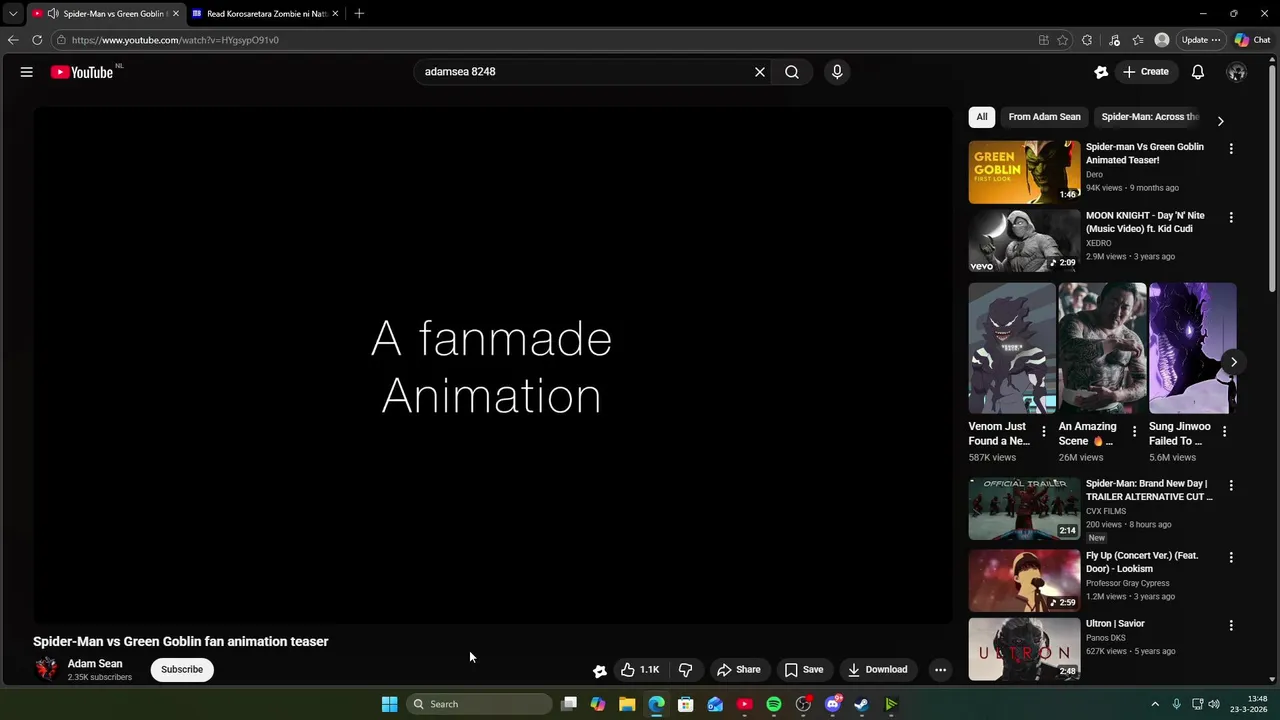The width and height of the screenshot is (1280, 720).
Task: Open Spotify from taskbar
Action: 774,704
